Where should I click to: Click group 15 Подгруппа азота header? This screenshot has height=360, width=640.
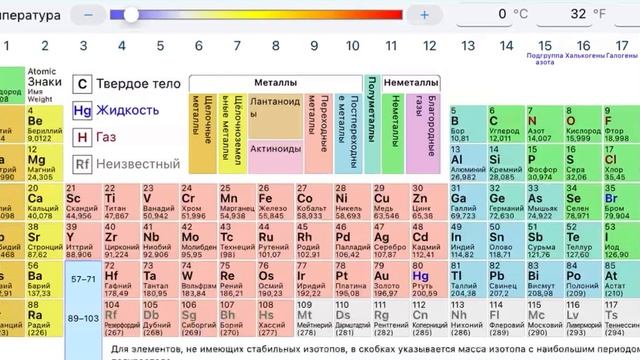[545, 52]
